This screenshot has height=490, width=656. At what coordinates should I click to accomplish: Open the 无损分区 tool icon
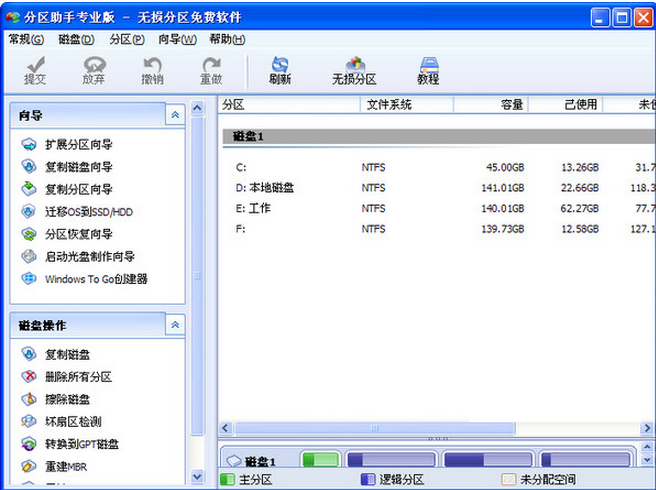[354, 70]
